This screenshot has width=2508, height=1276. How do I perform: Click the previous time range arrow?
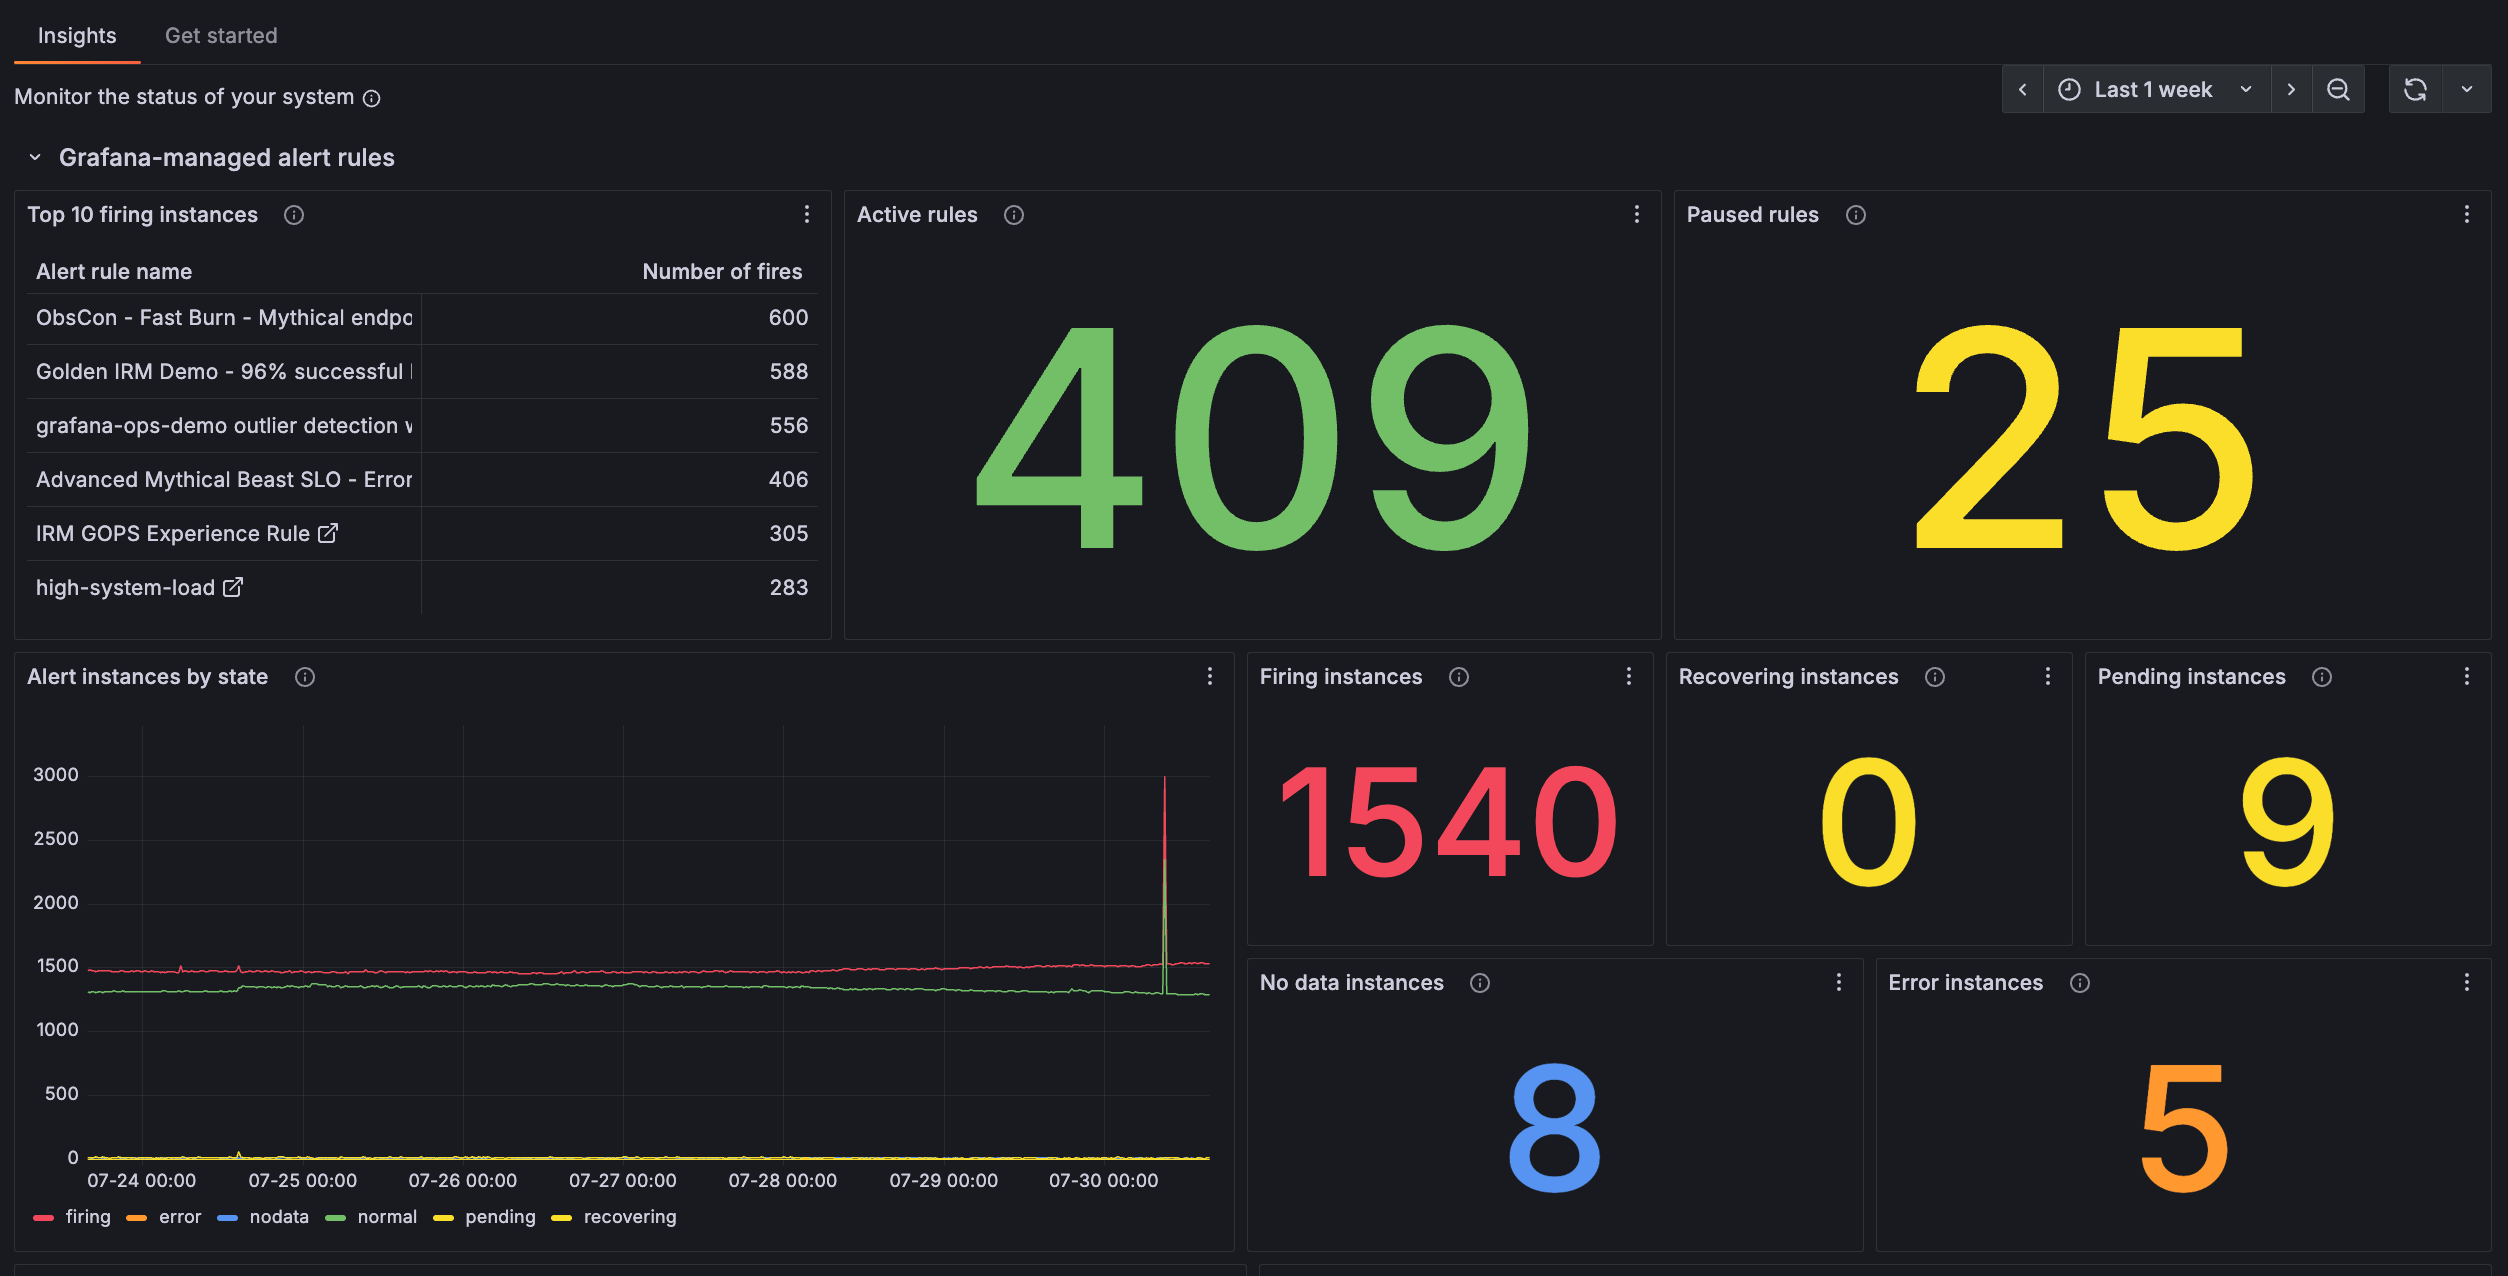(2022, 89)
